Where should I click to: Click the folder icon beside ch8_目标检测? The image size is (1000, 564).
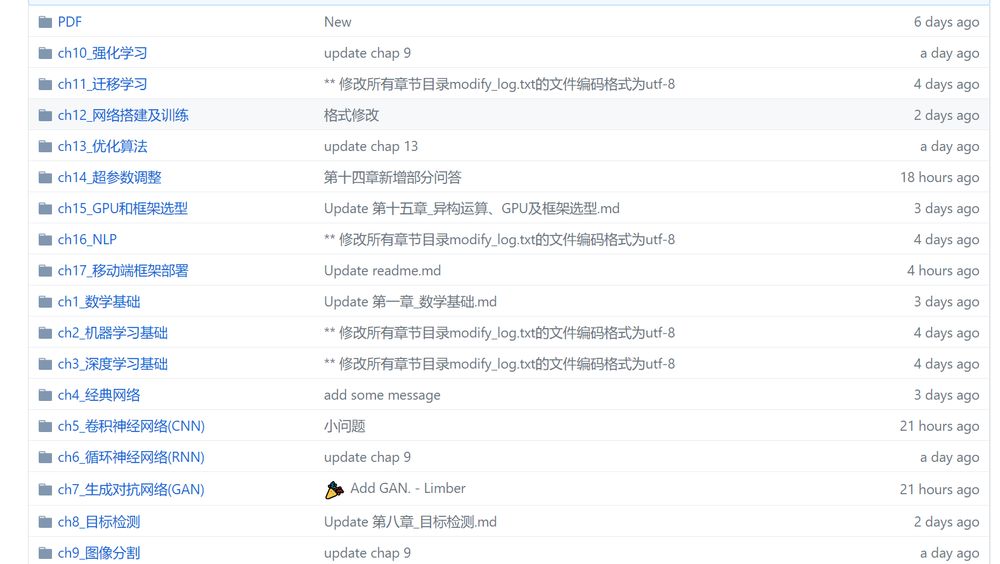45,523
